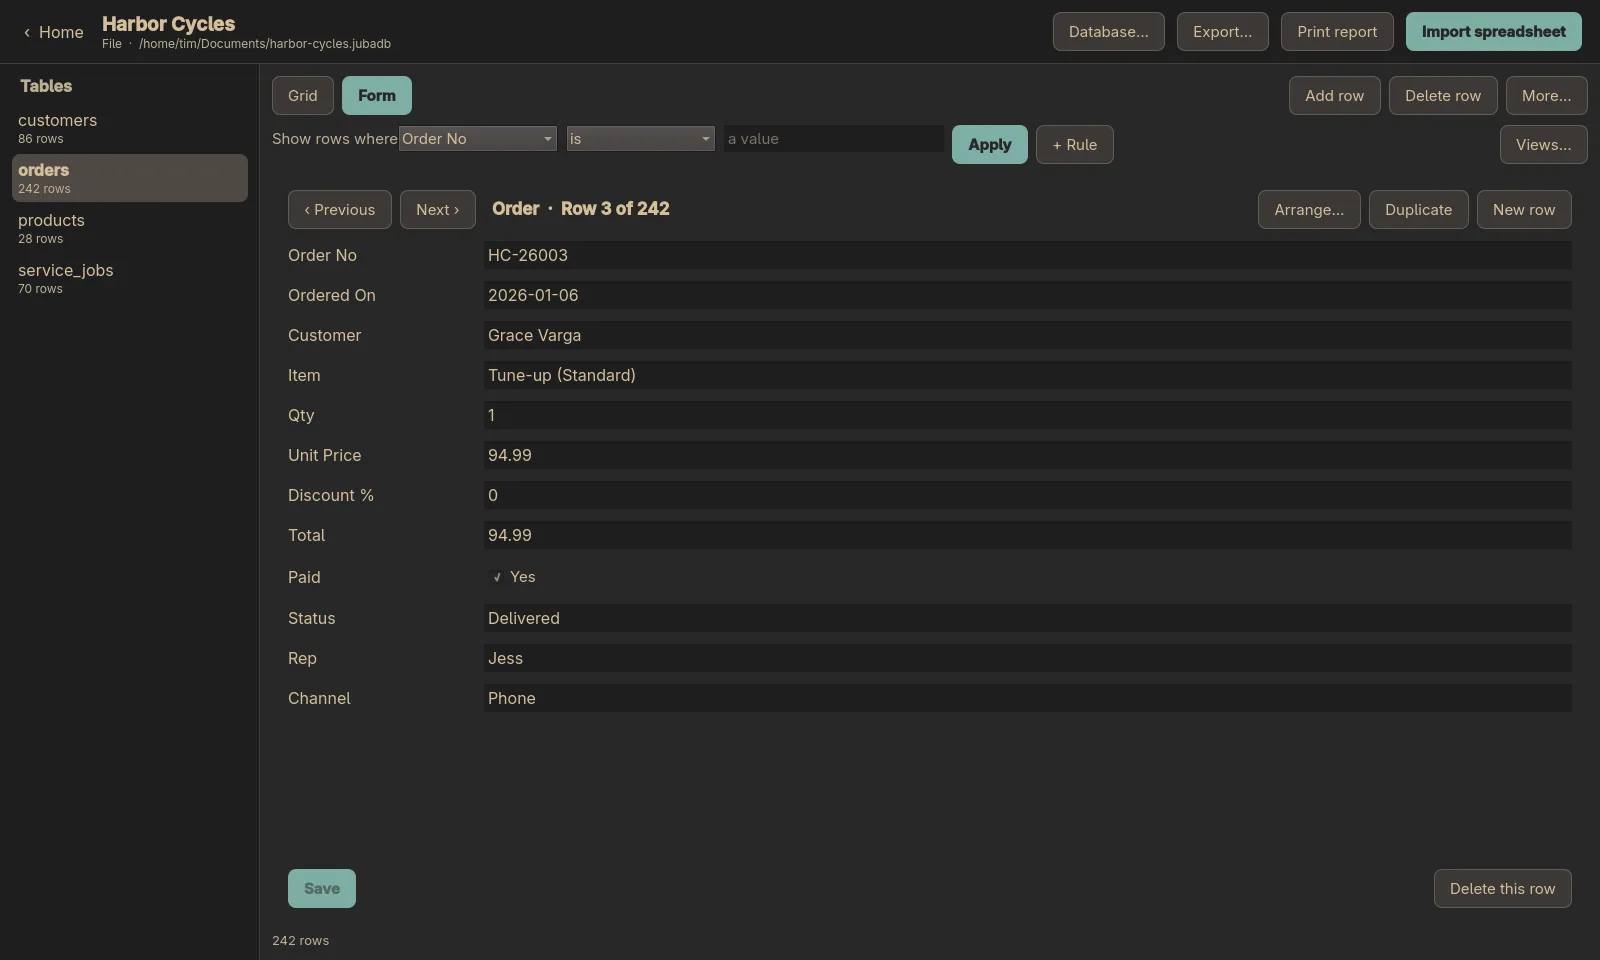Viewport: 1600px width, 960px height.
Task: Click the Channel field Phone
Action: [x=1028, y=698]
